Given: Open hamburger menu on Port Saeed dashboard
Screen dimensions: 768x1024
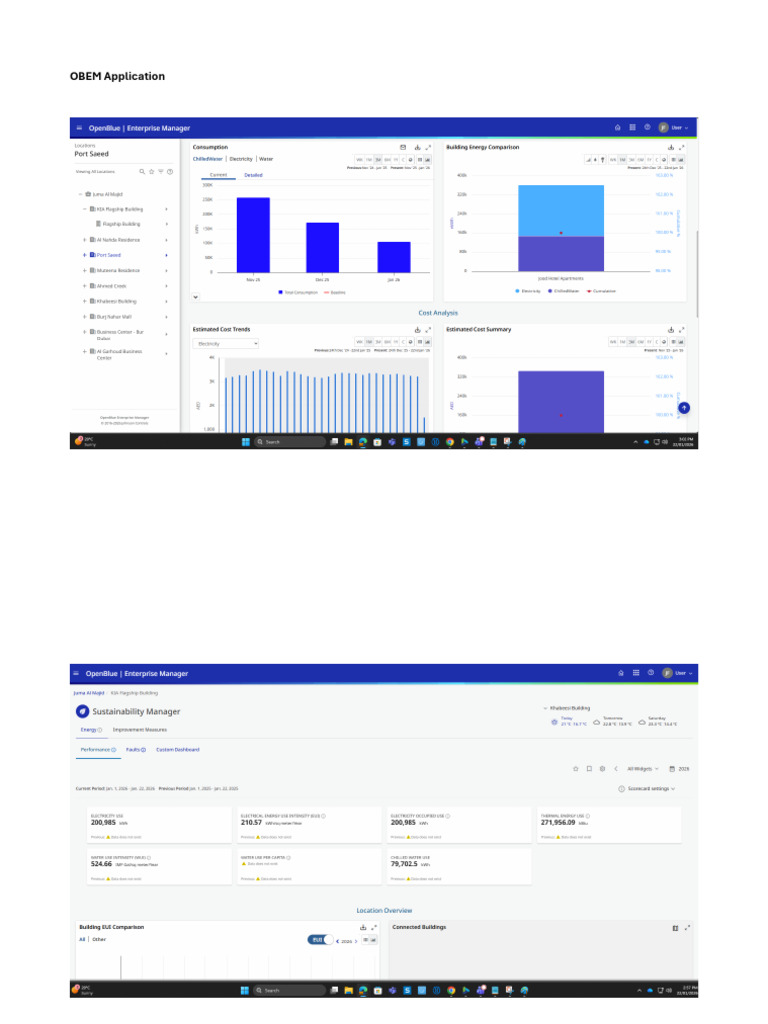Looking at the screenshot, I should pyautogui.click(x=80, y=128).
